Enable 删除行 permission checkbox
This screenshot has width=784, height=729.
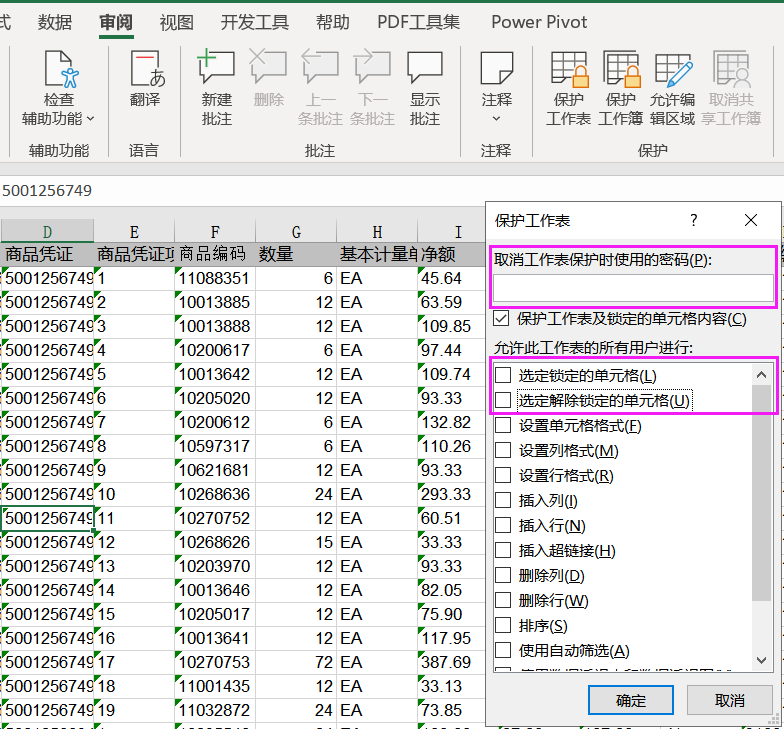tap(503, 600)
